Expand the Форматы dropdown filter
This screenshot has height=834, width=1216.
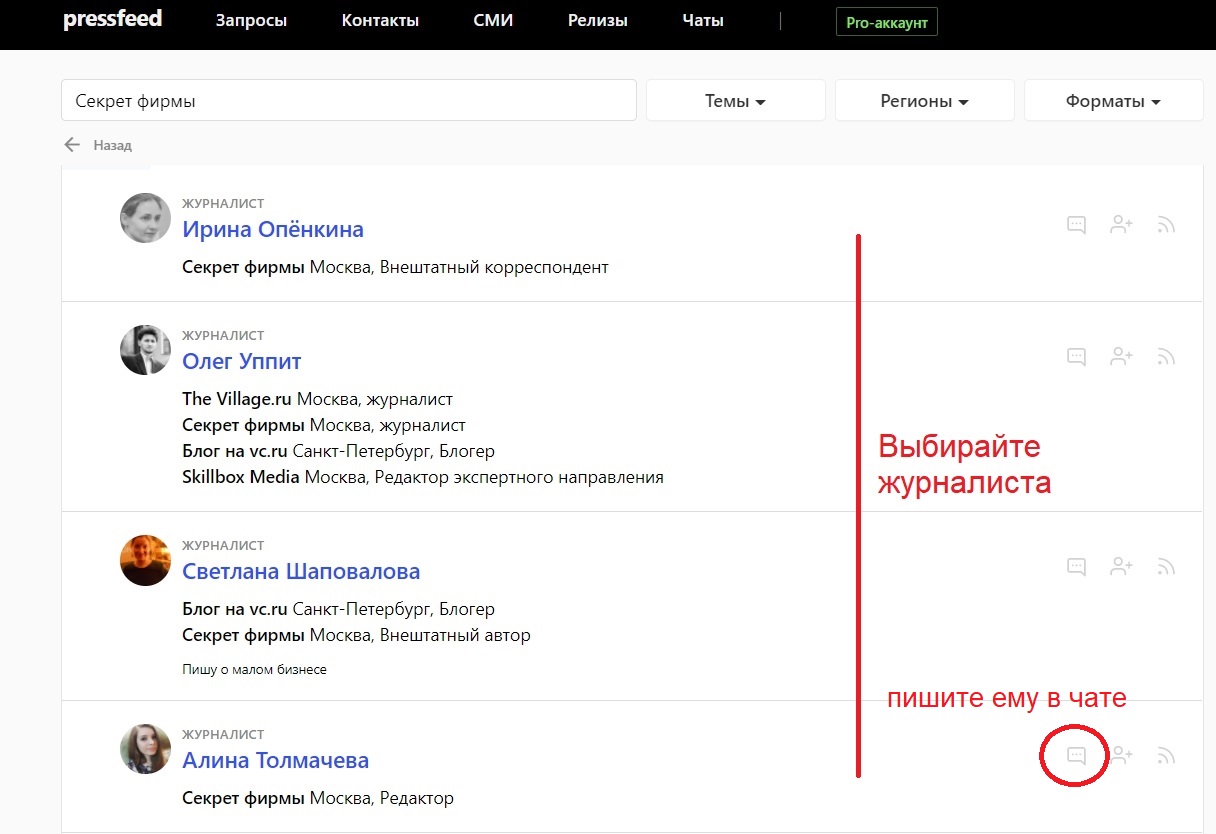[x=1113, y=101]
